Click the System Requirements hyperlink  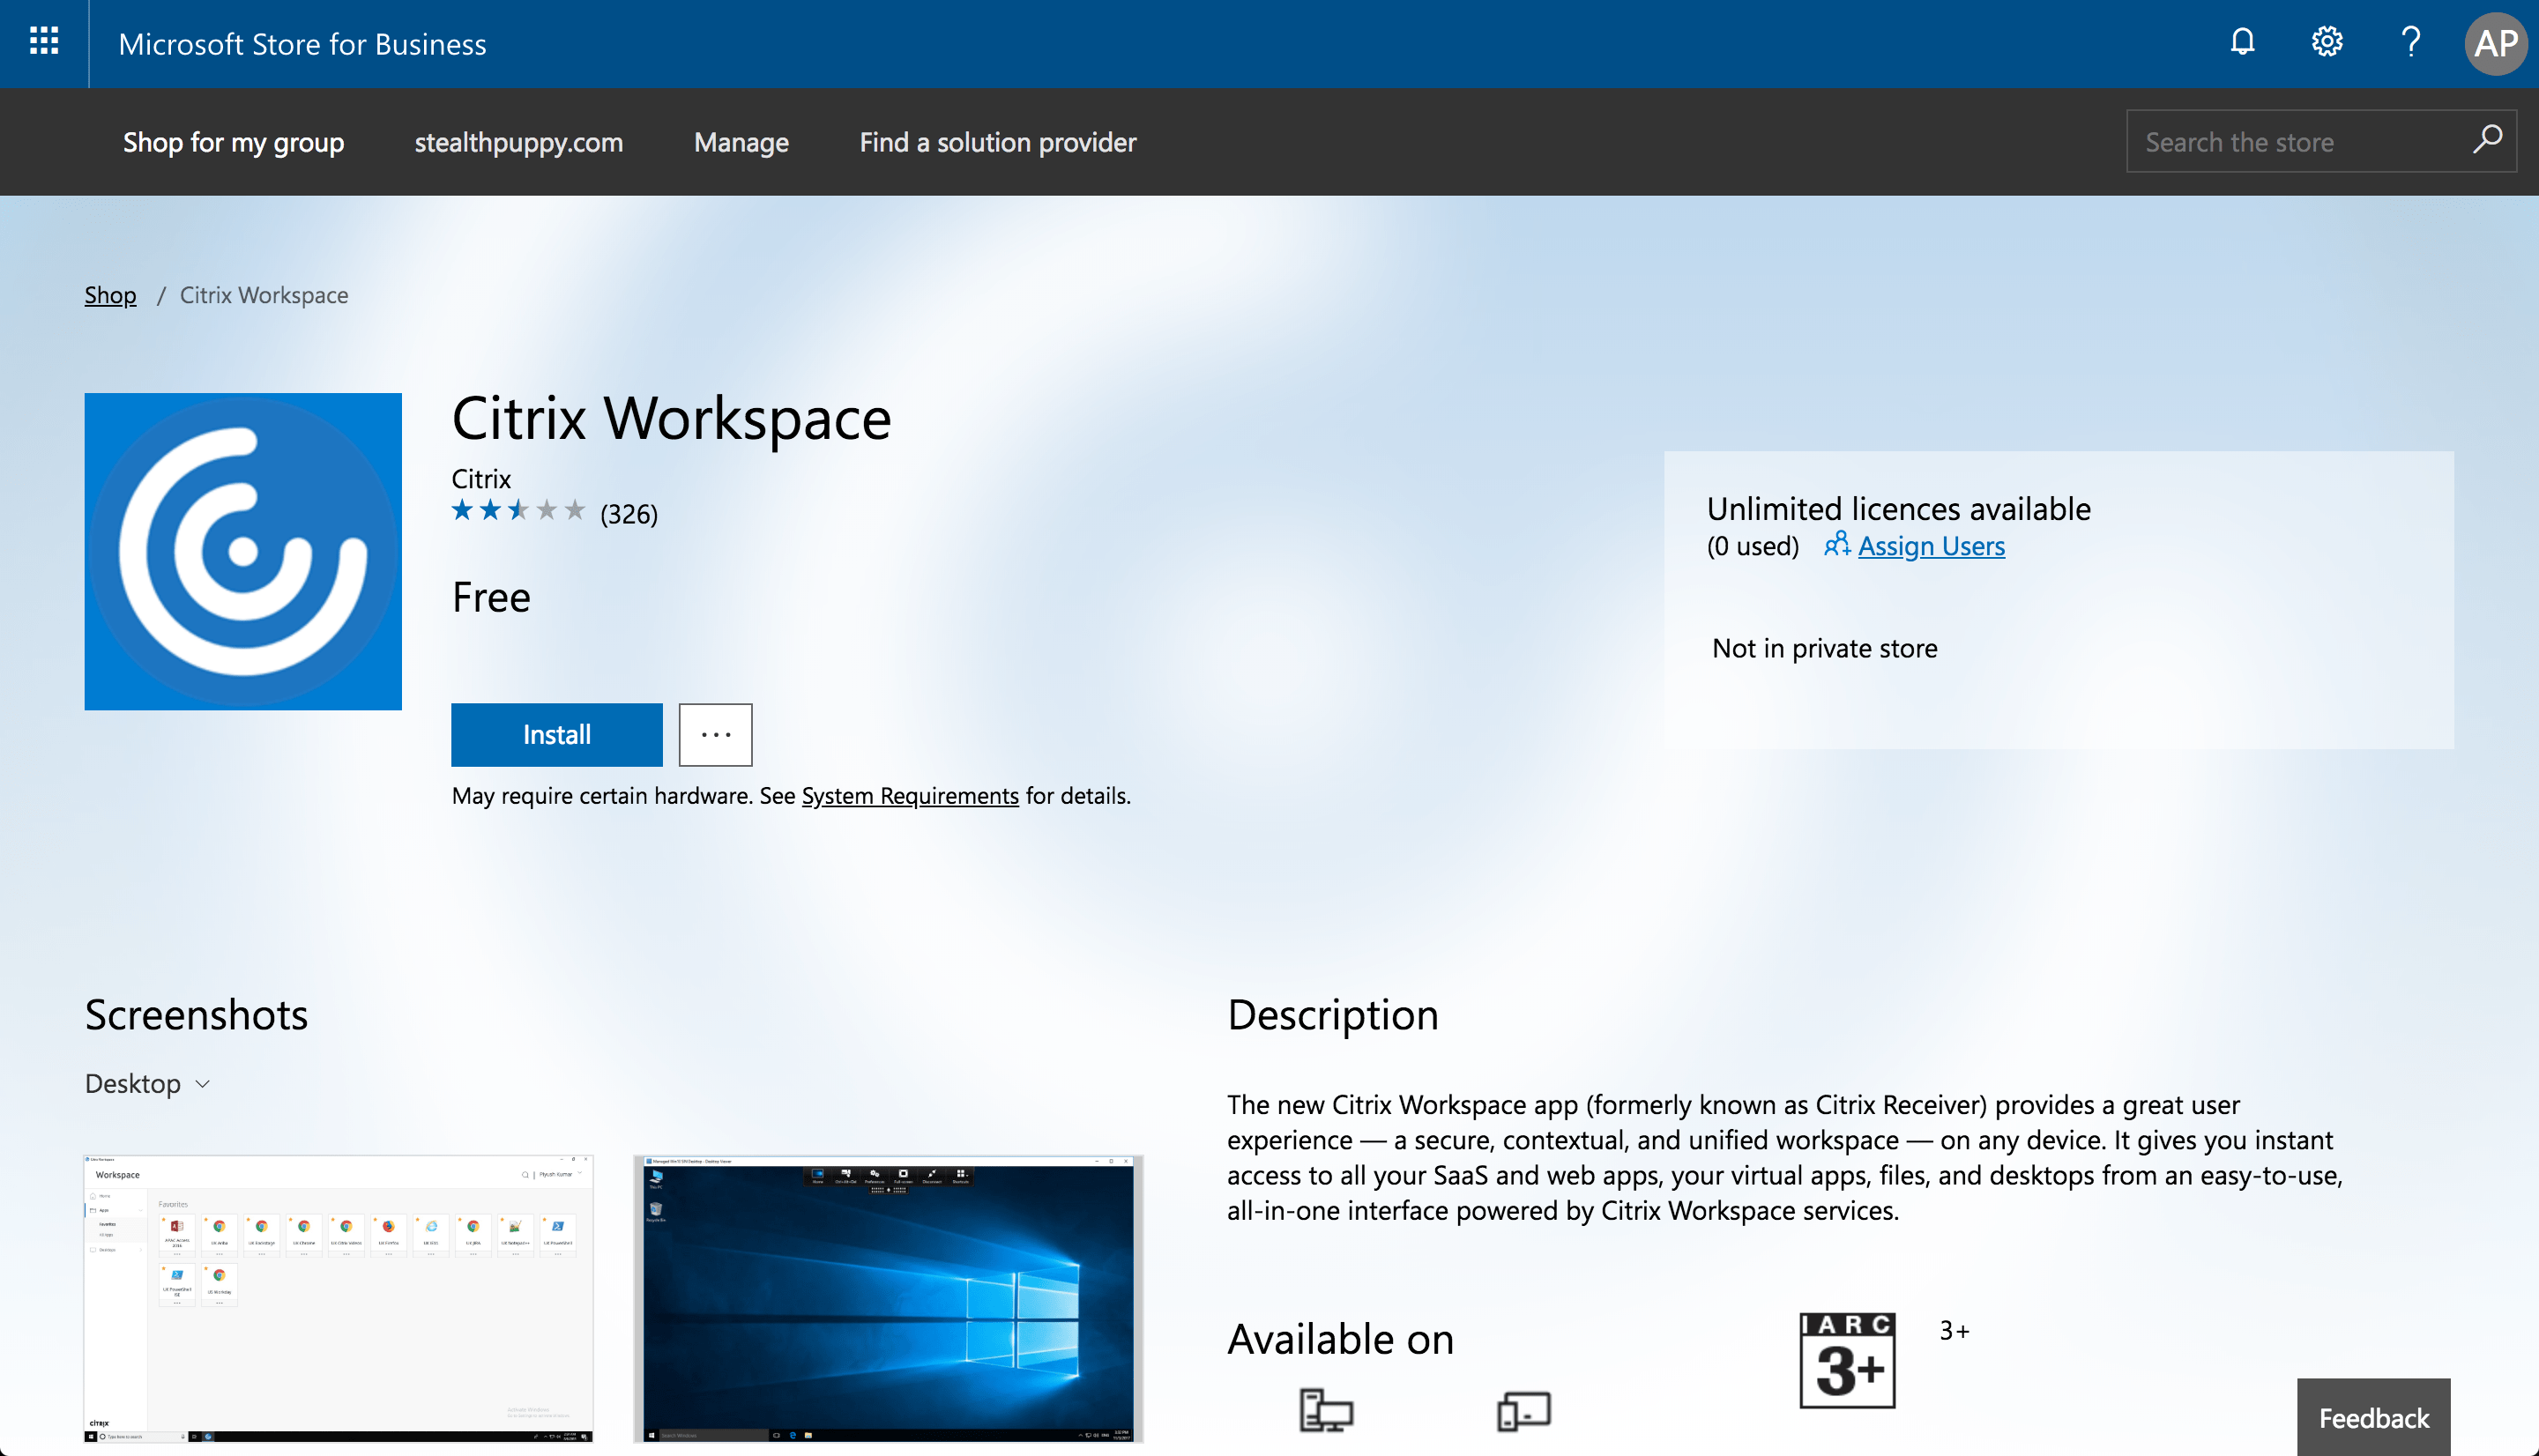(909, 793)
